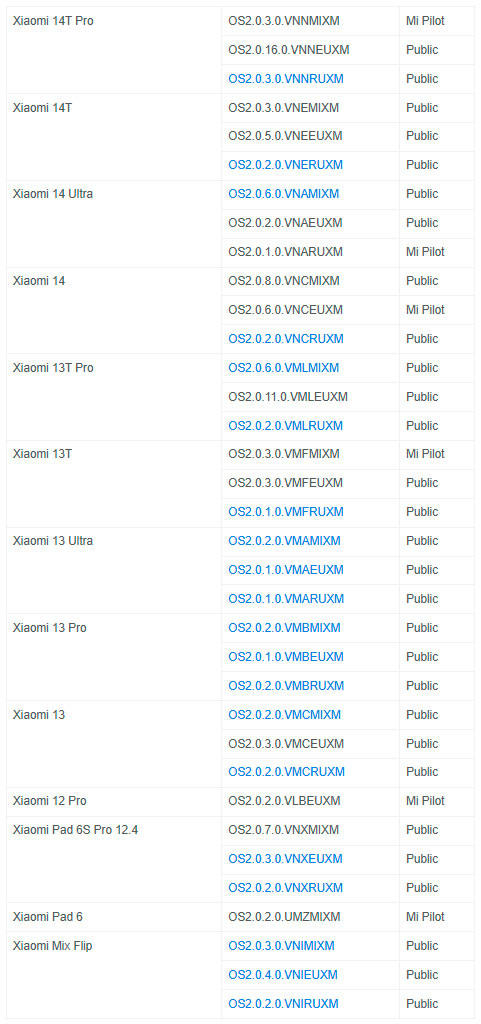The height and width of the screenshot is (1024, 481).
Task: Open the OS2.0.3.0.VNXEUXM link
Action: point(285,858)
